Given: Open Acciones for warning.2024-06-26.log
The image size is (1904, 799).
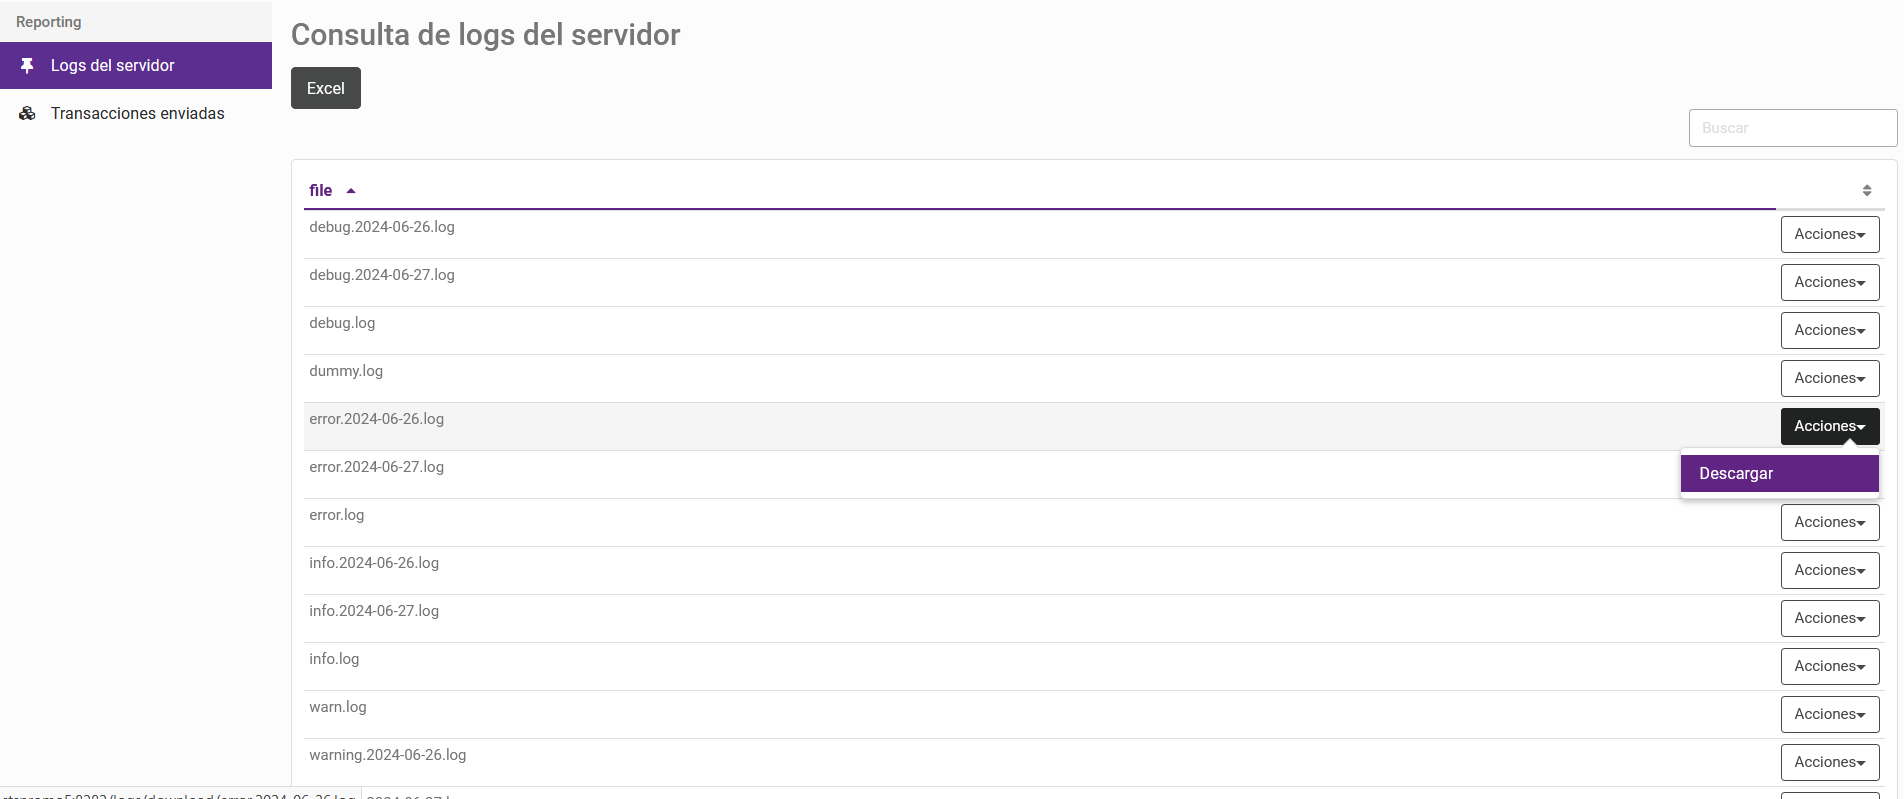Looking at the screenshot, I should tap(1829, 763).
